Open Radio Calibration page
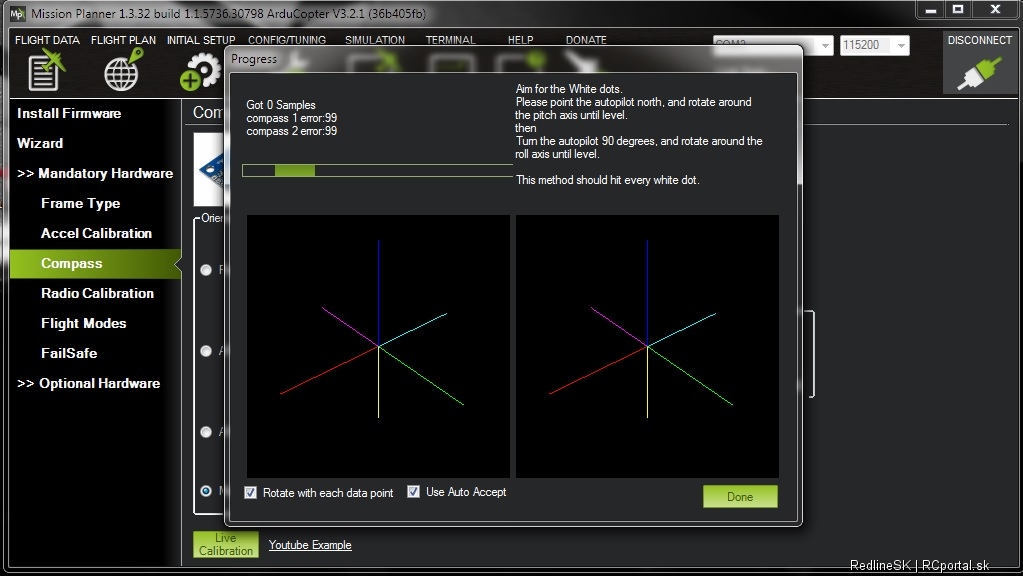1023x576 pixels. click(x=97, y=294)
